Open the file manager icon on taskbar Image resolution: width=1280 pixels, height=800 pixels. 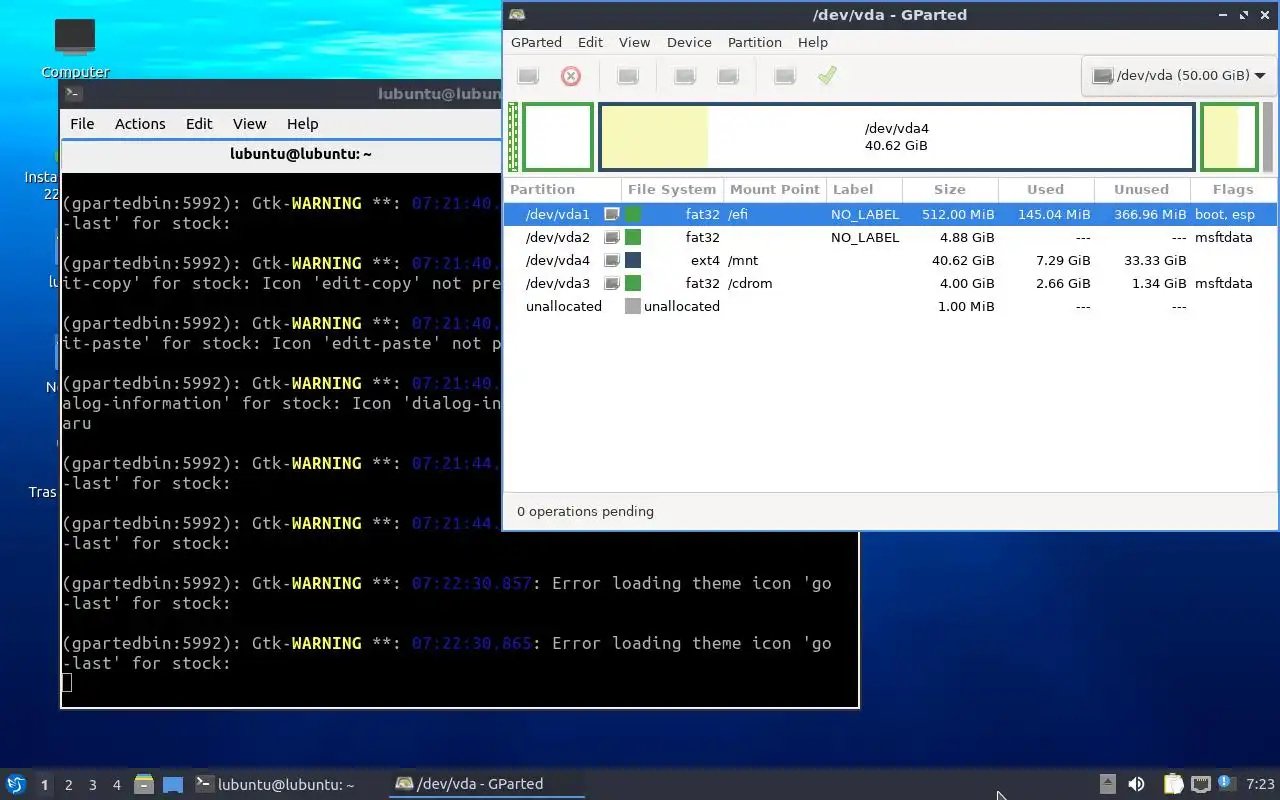tap(144, 784)
